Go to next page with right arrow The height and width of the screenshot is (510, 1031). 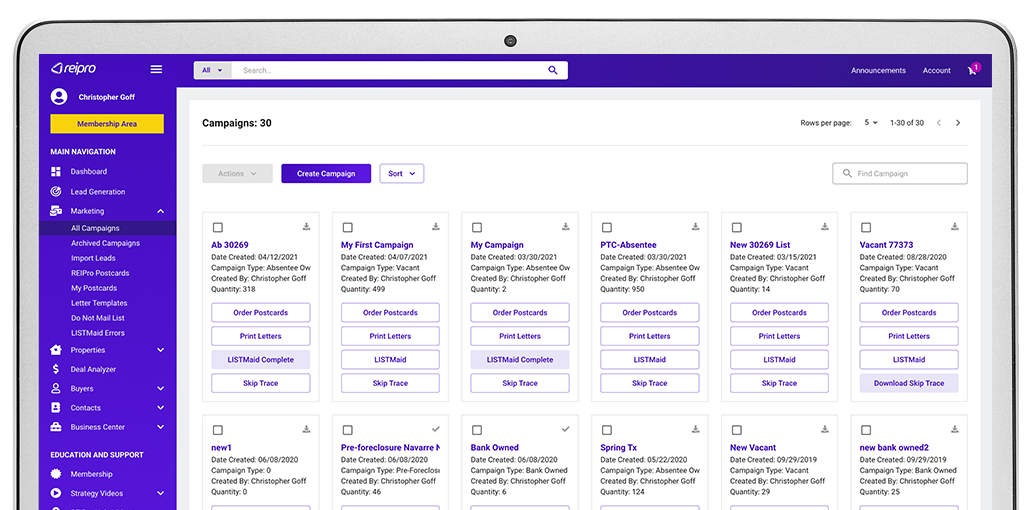point(958,123)
